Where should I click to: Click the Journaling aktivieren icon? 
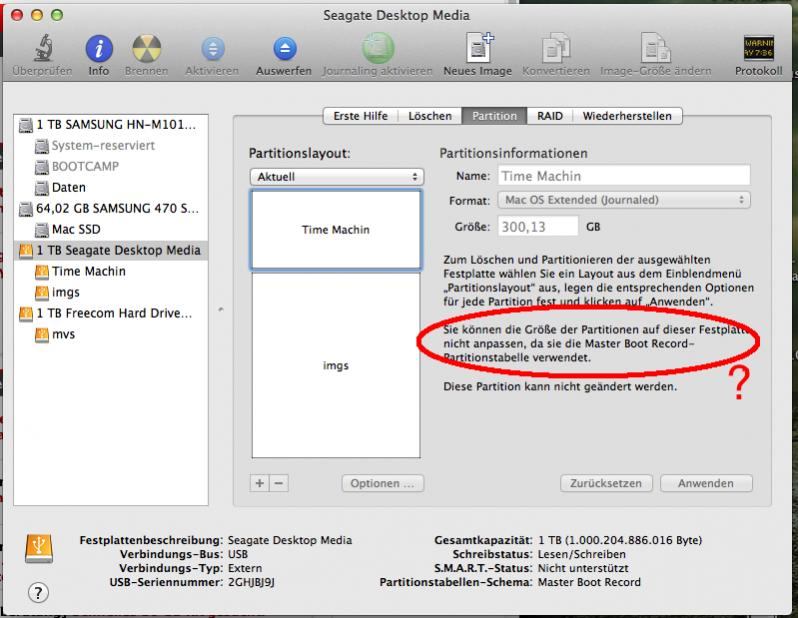[377, 48]
